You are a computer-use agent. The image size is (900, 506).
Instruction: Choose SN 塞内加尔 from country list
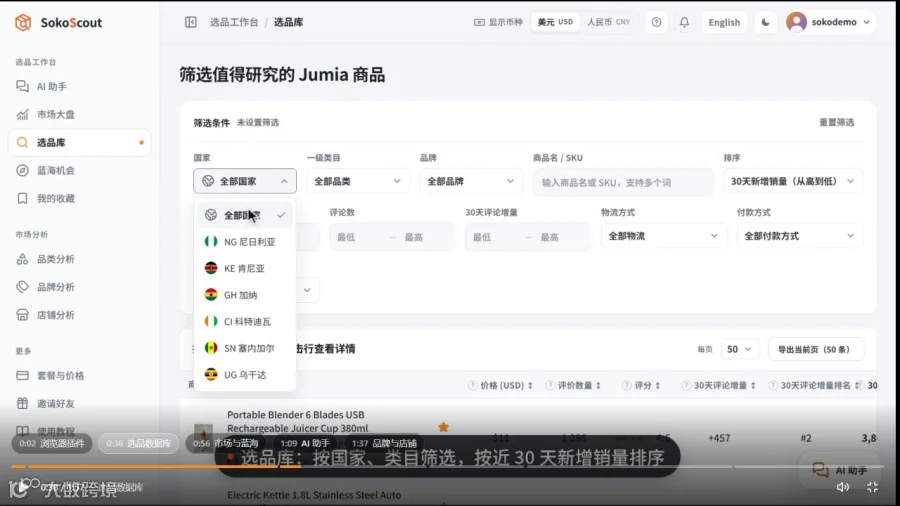(x=245, y=348)
